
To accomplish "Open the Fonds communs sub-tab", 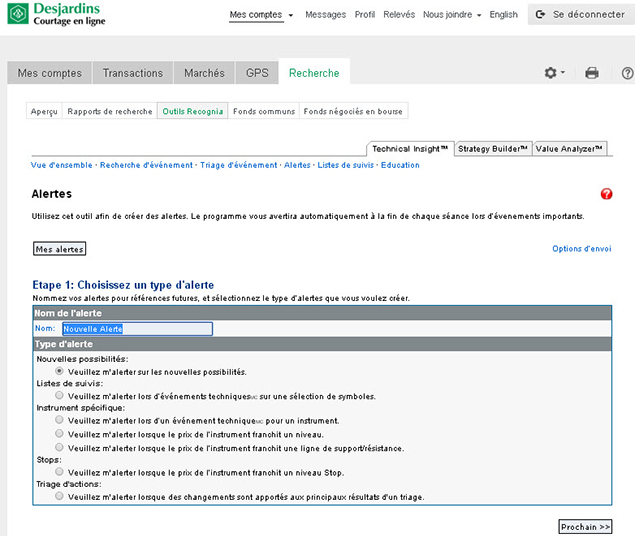I will coord(264,111).
